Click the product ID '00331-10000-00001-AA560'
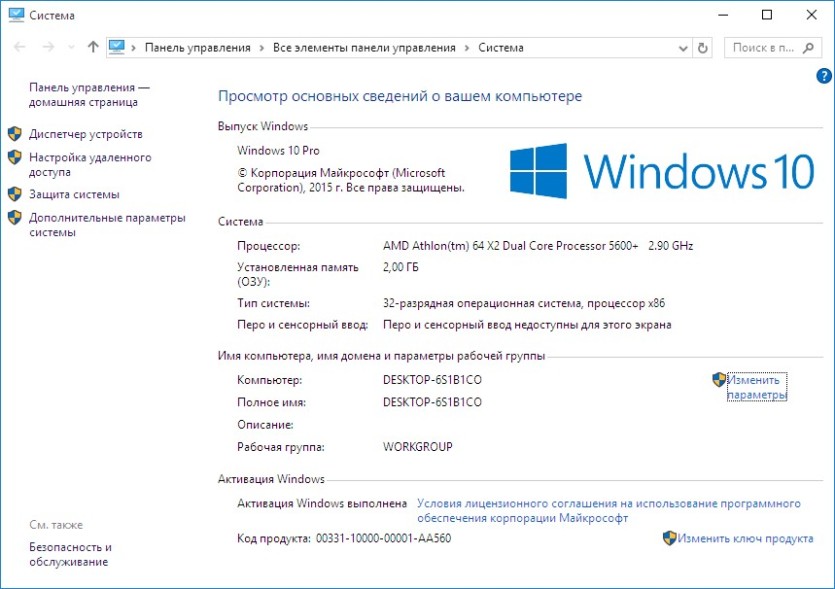Screen dimensions: 835x589 (383, 538)
